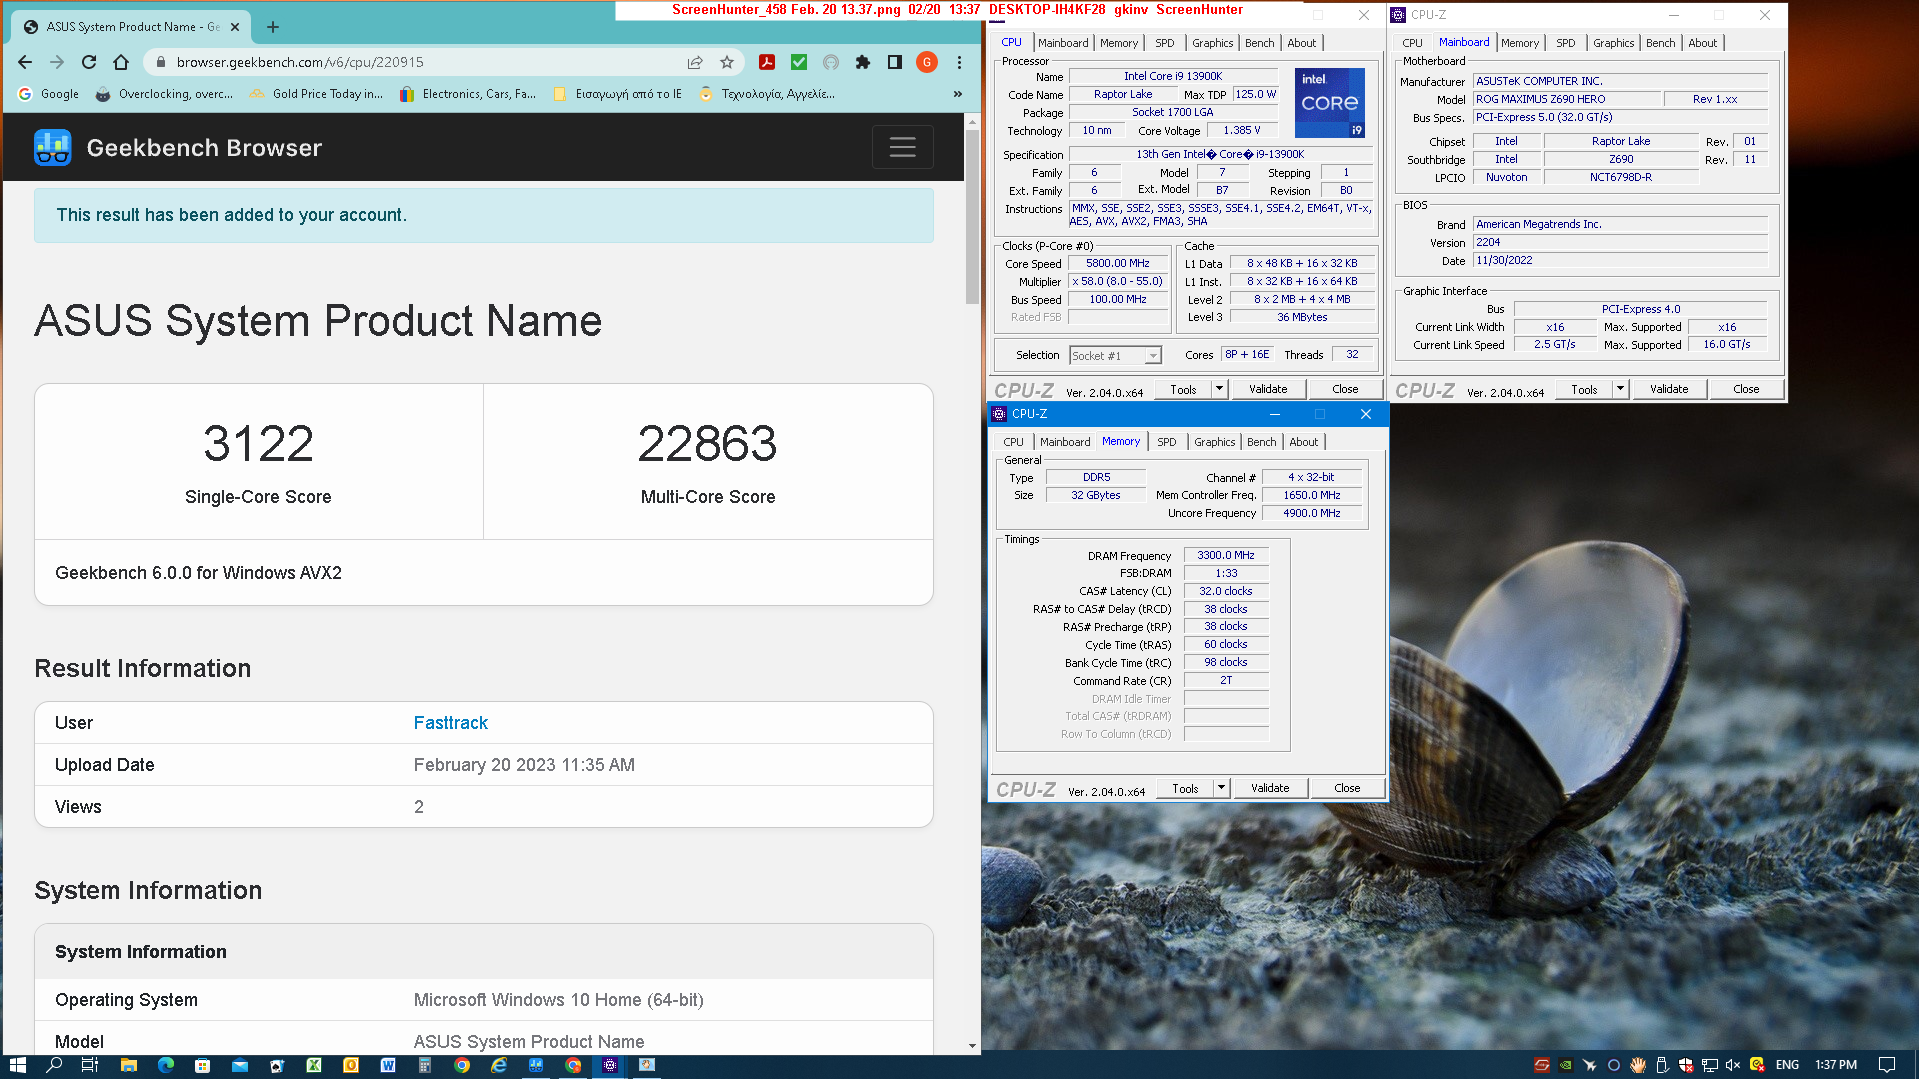Viewport: 1919px width, 1079px height.
Task: Click the 22863 Multi-Core Score value
Action: click(x=707, y=443)
